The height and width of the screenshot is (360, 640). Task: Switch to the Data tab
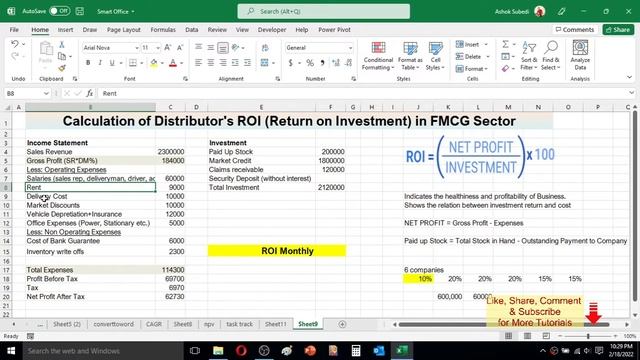191,30
